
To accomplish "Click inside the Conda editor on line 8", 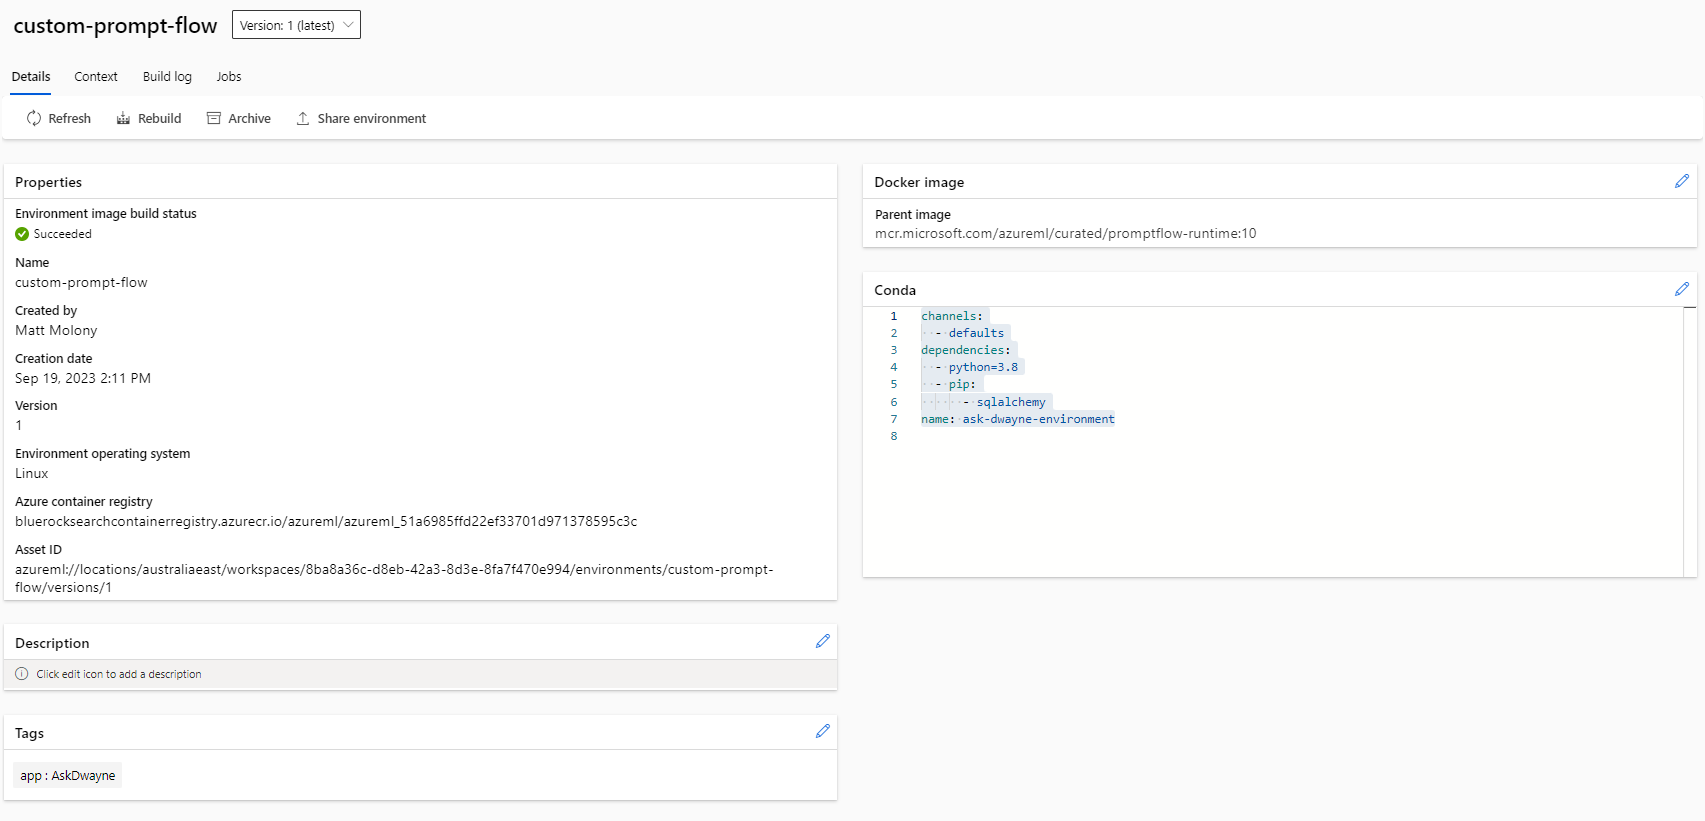I will coord(1000,436).
